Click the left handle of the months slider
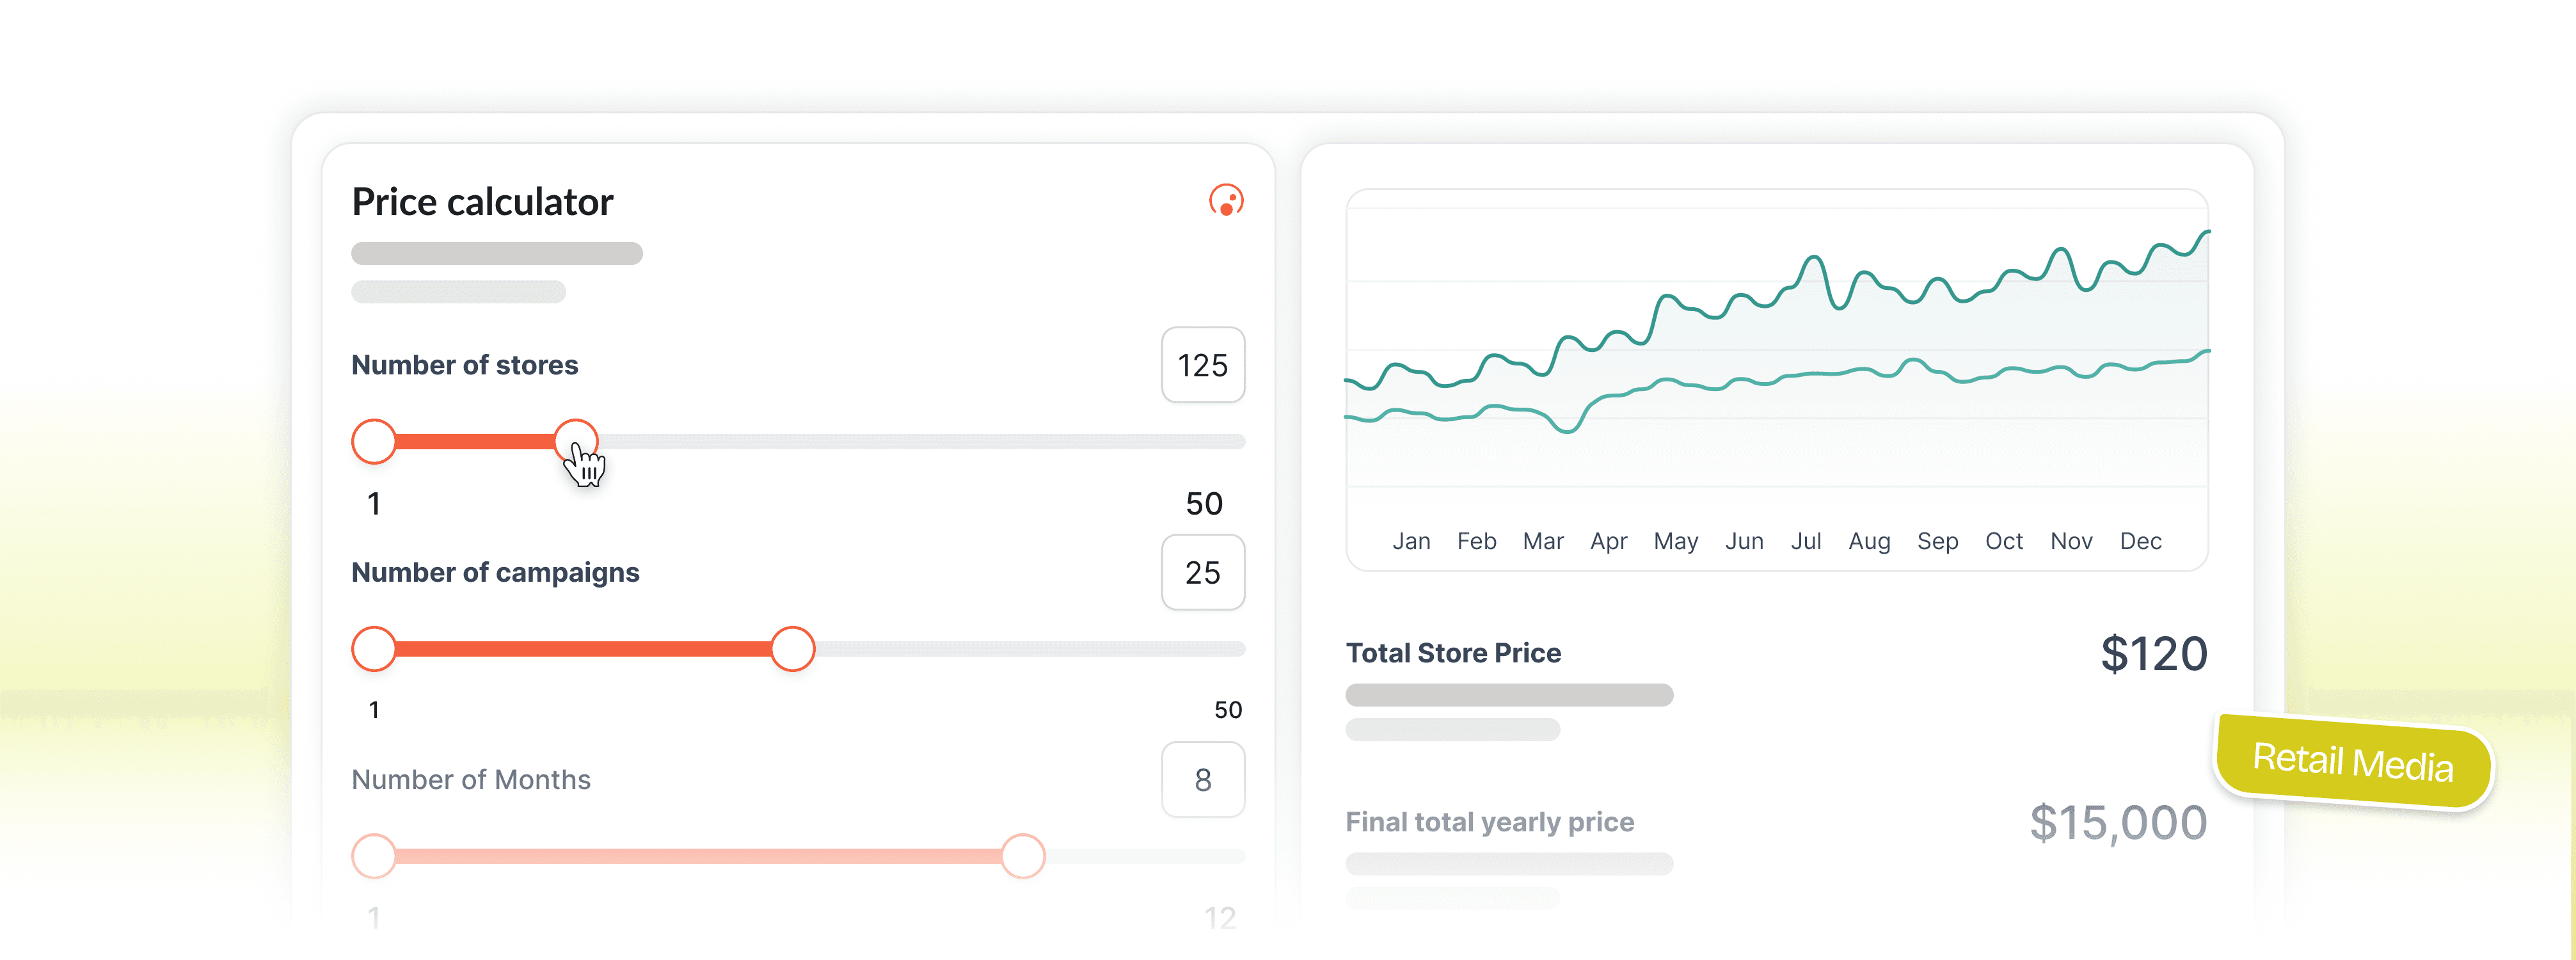The height and width of the screenshot is (960, 2576). (x=374, y=856)
